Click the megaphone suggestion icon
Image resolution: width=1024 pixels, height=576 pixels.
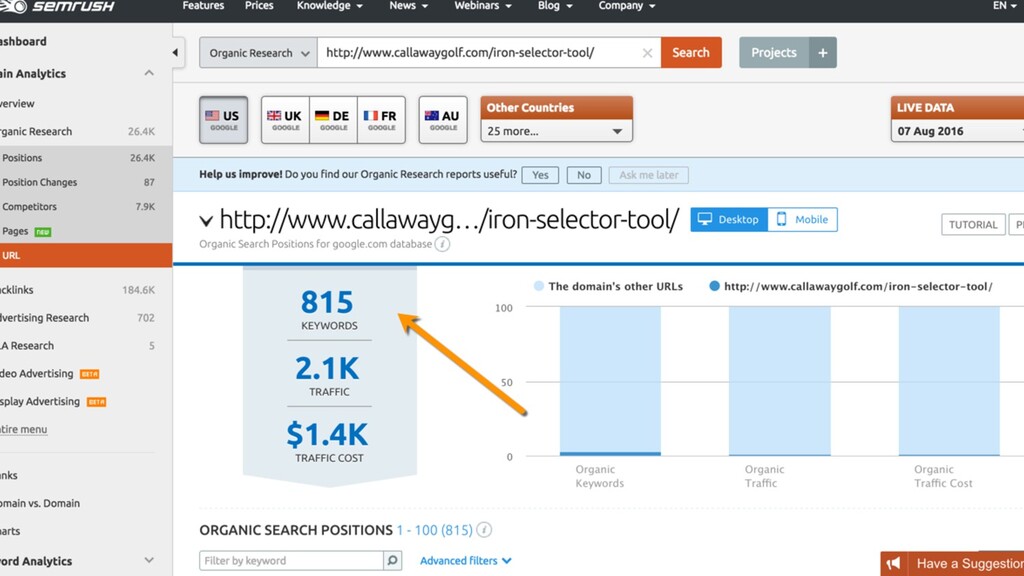(x=893, y=563)
